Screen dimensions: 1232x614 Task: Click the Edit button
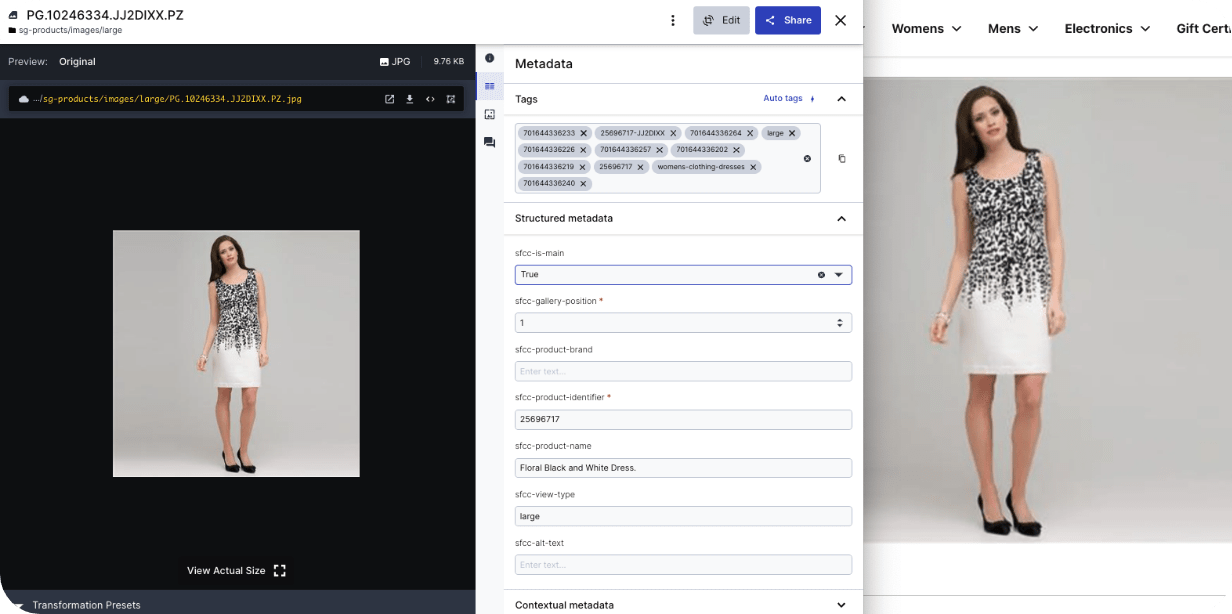(721, 20)
